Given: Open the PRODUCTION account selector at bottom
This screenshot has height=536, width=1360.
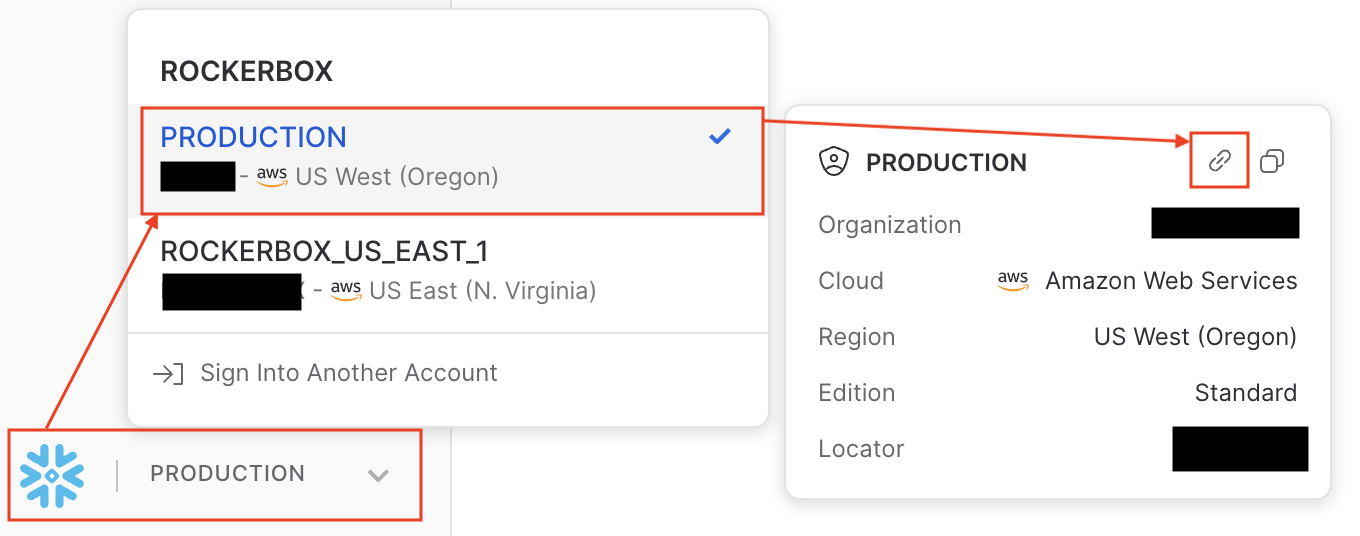Looking at the screenshot, I should pyautogui.click(x=216, y=474).
